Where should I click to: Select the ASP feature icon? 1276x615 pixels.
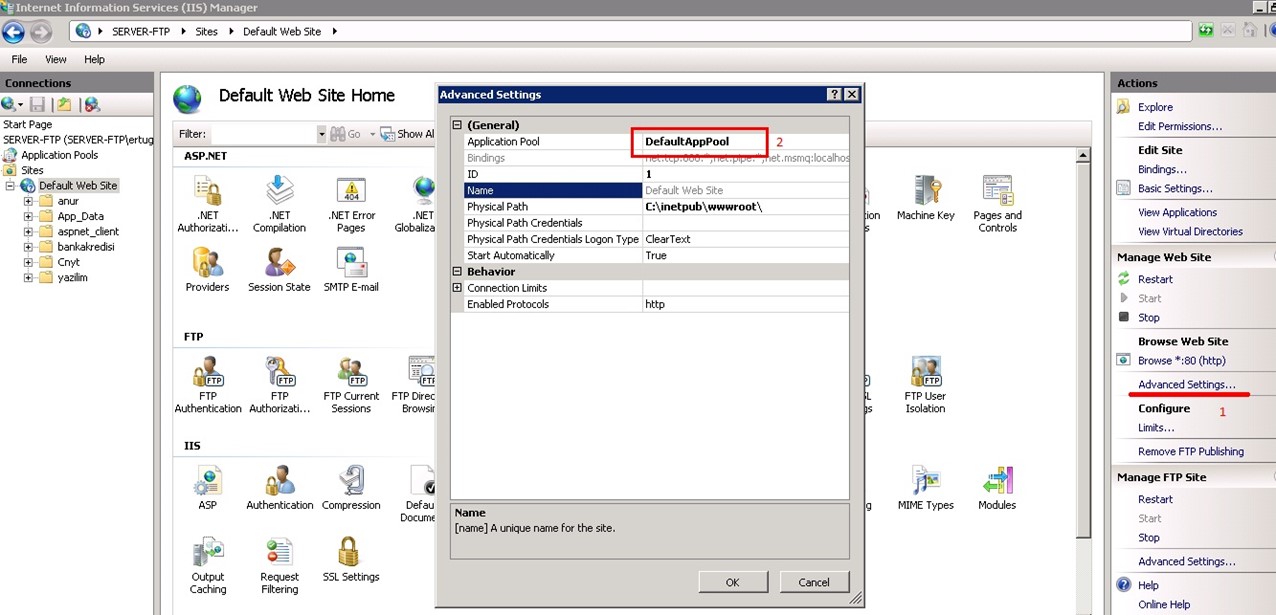point(207,488)
